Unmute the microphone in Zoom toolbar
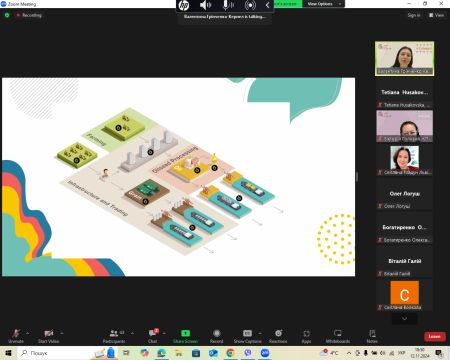This screenshot has width=450, height=360. pos(16,336)
